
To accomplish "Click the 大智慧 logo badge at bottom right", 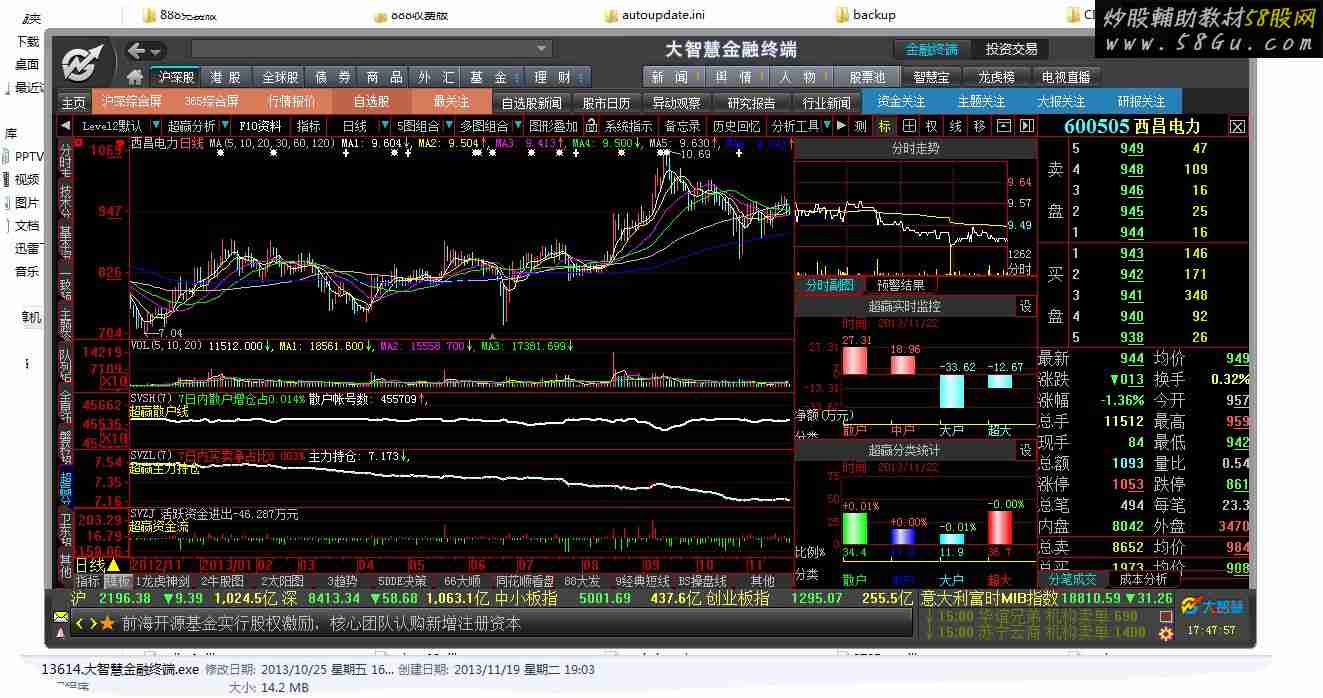I will (1211, 605).
